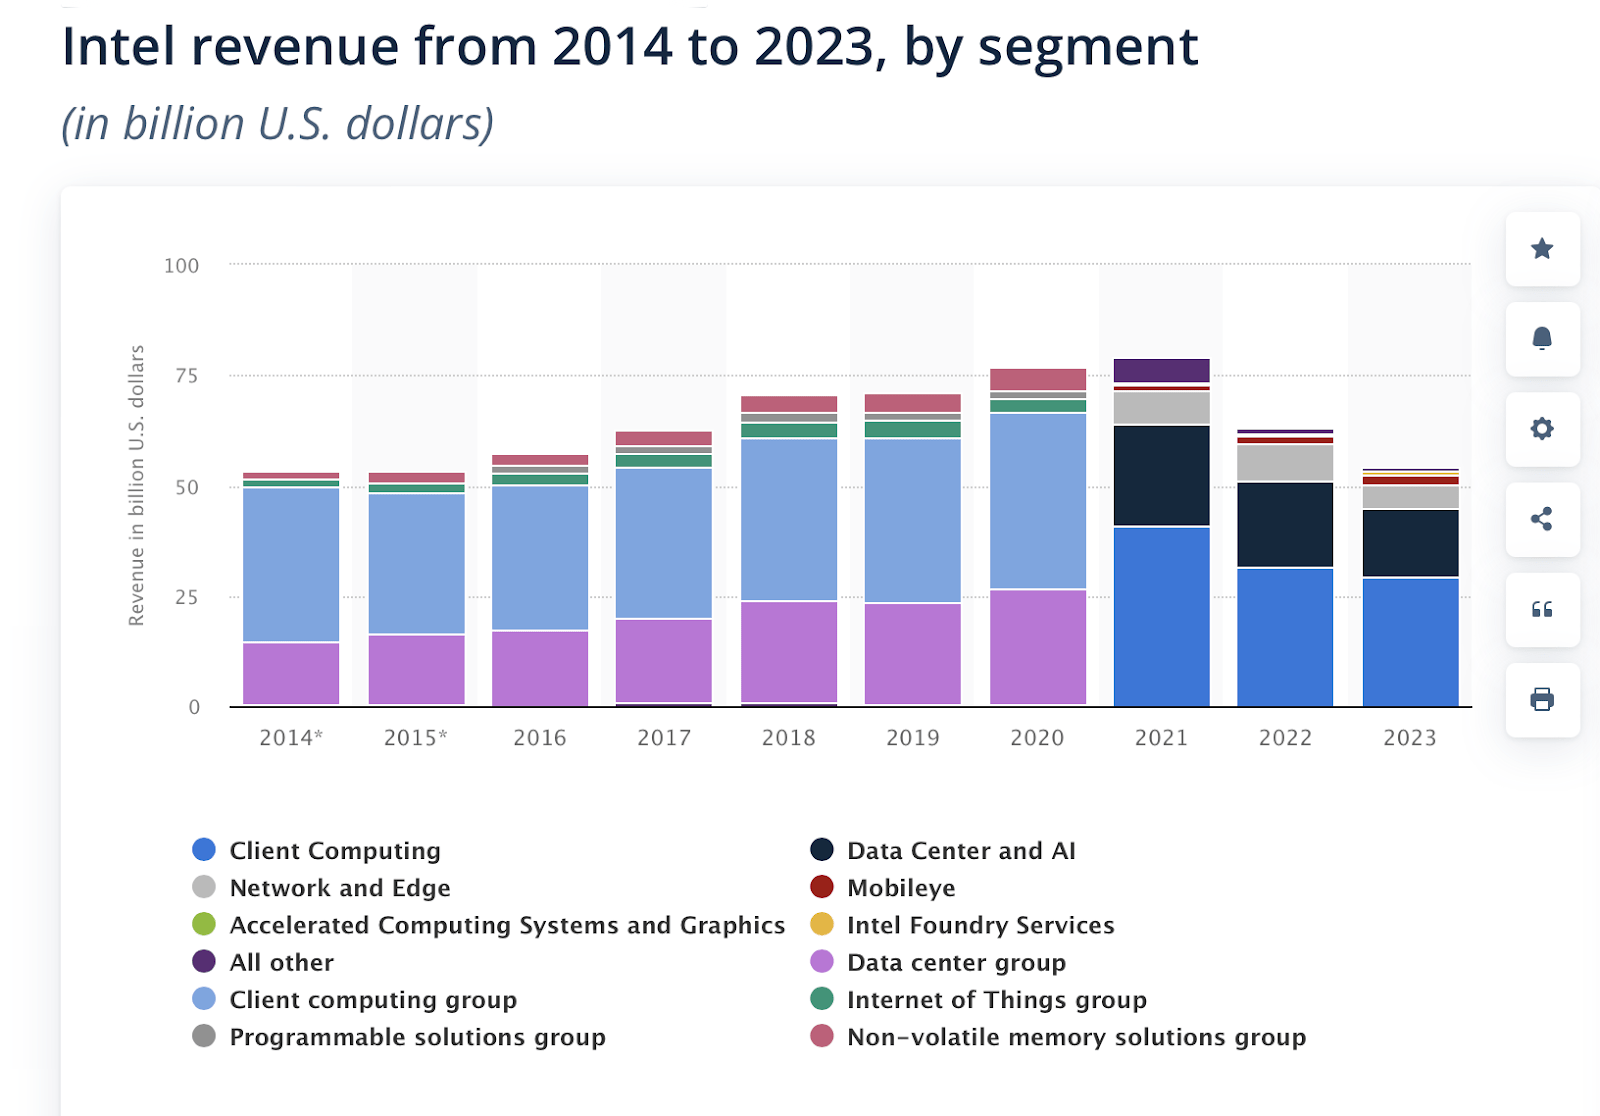Open the citation tool via quote icon
1600x1116 pixels.
[1541, 609]
